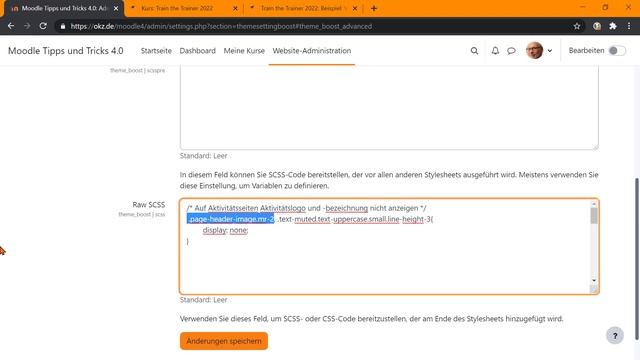Screen dimensions: 640x360
Task: Open the Dashboard menu item
Action: click(x=198, y=51)
